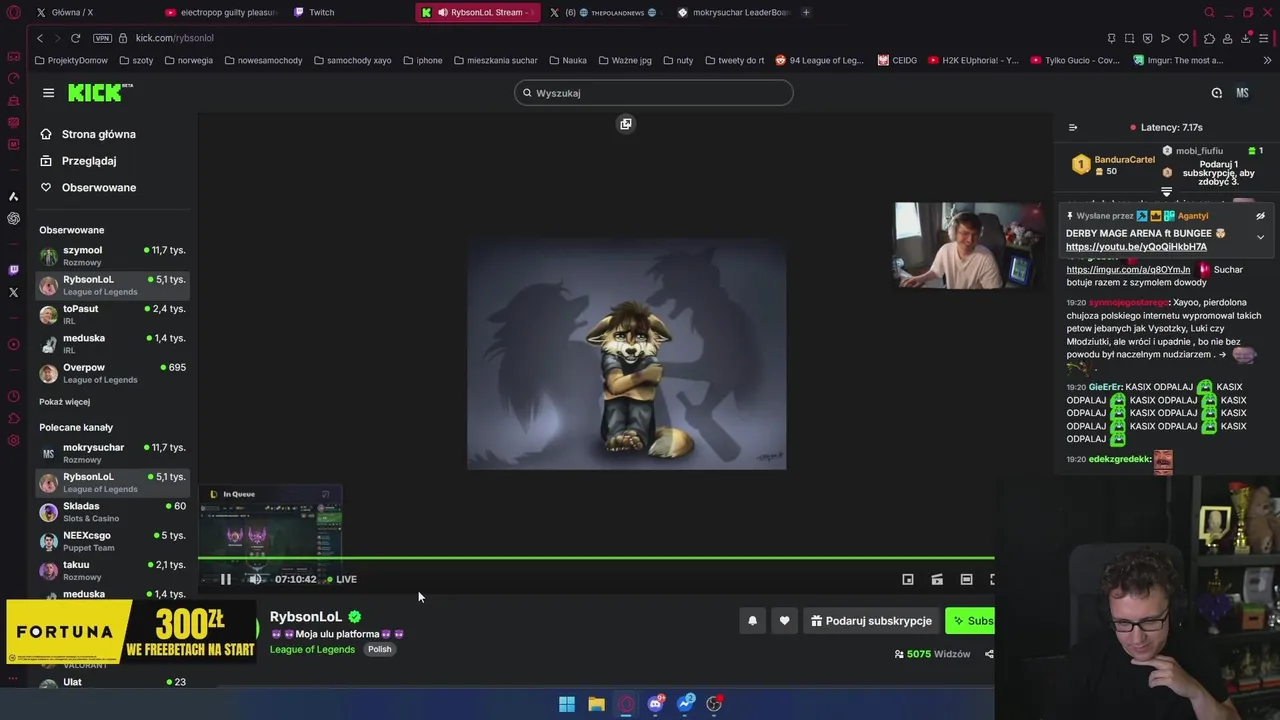Open the Kick hamburger menu
This screenshot has height=720, width=1280.
click(x=48, y=93)
